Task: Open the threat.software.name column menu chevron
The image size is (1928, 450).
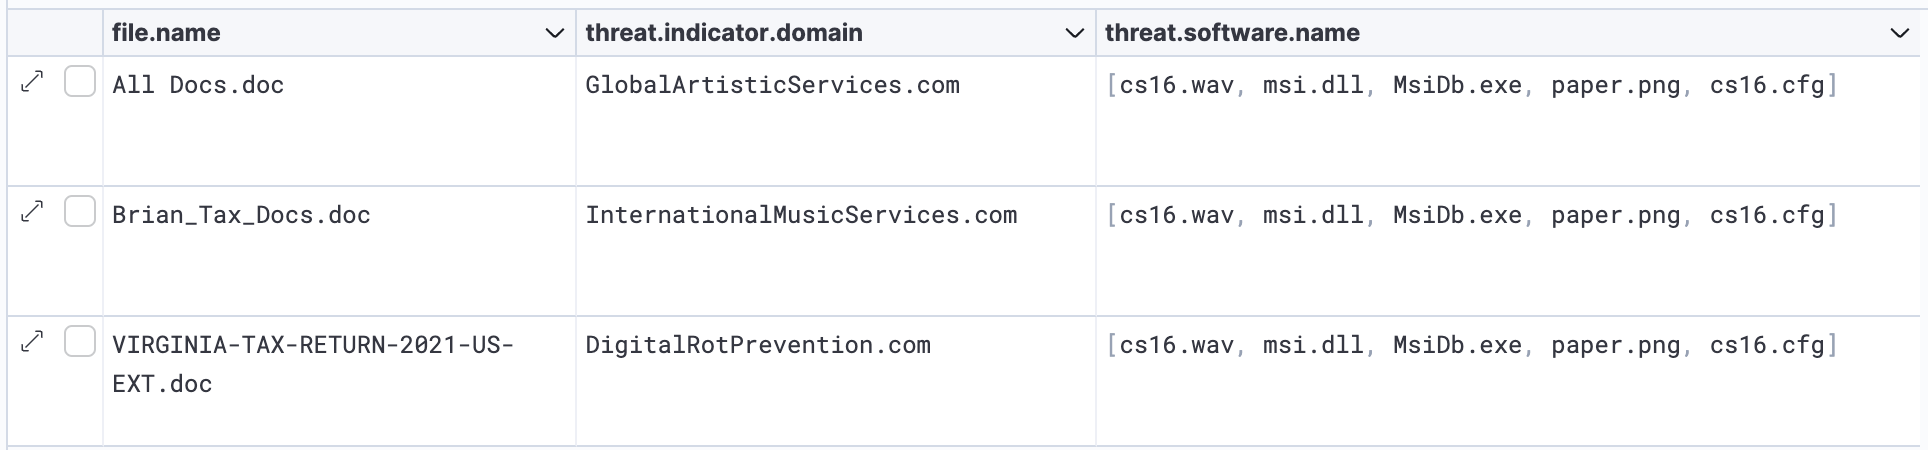Action: tap(1900, 33)
